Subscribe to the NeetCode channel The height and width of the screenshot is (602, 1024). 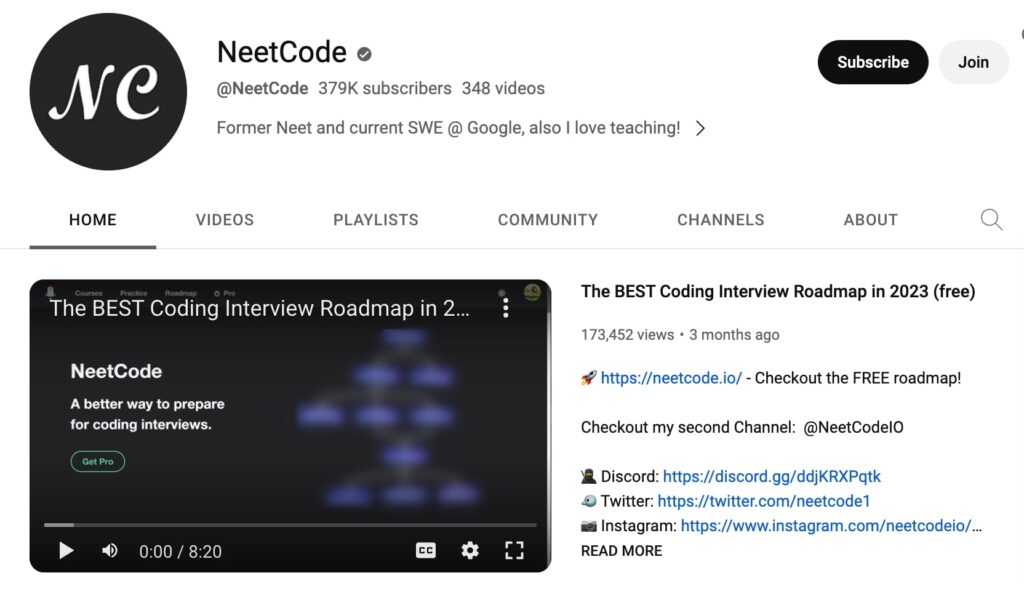(x=872, y=61)
